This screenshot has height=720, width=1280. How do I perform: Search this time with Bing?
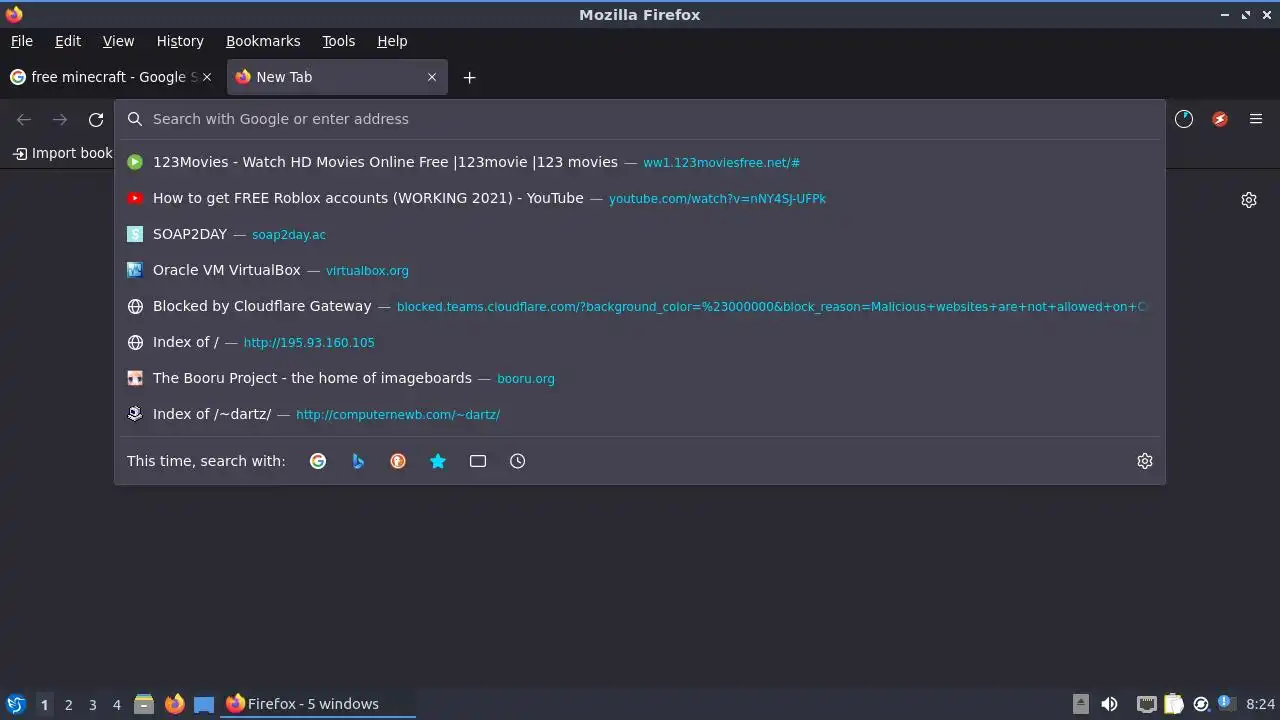pos(358,461)
